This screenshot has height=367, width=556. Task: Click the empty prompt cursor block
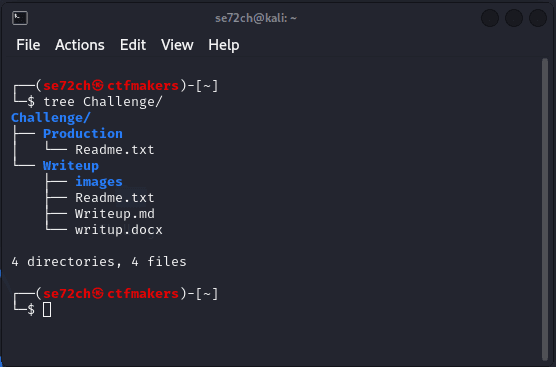[47, 310]
